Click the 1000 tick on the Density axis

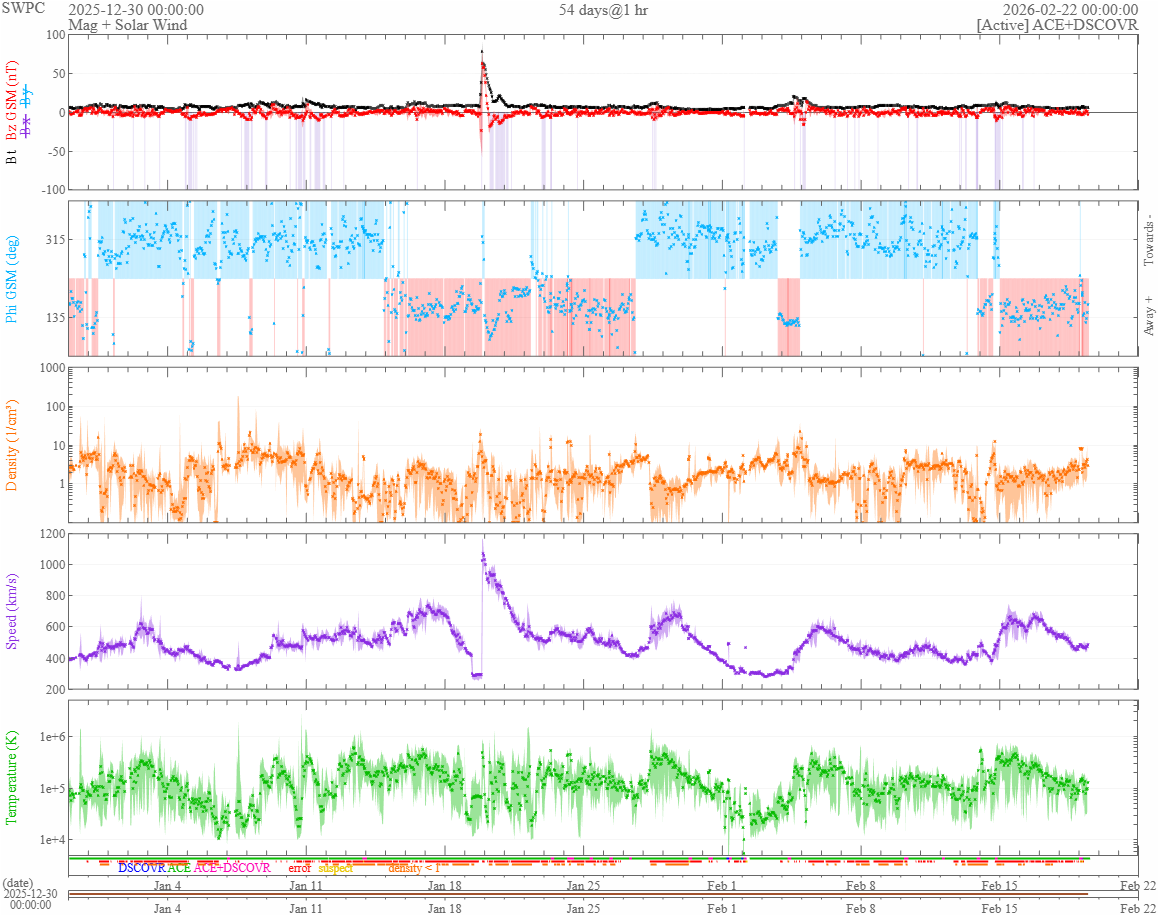[51, 368]
